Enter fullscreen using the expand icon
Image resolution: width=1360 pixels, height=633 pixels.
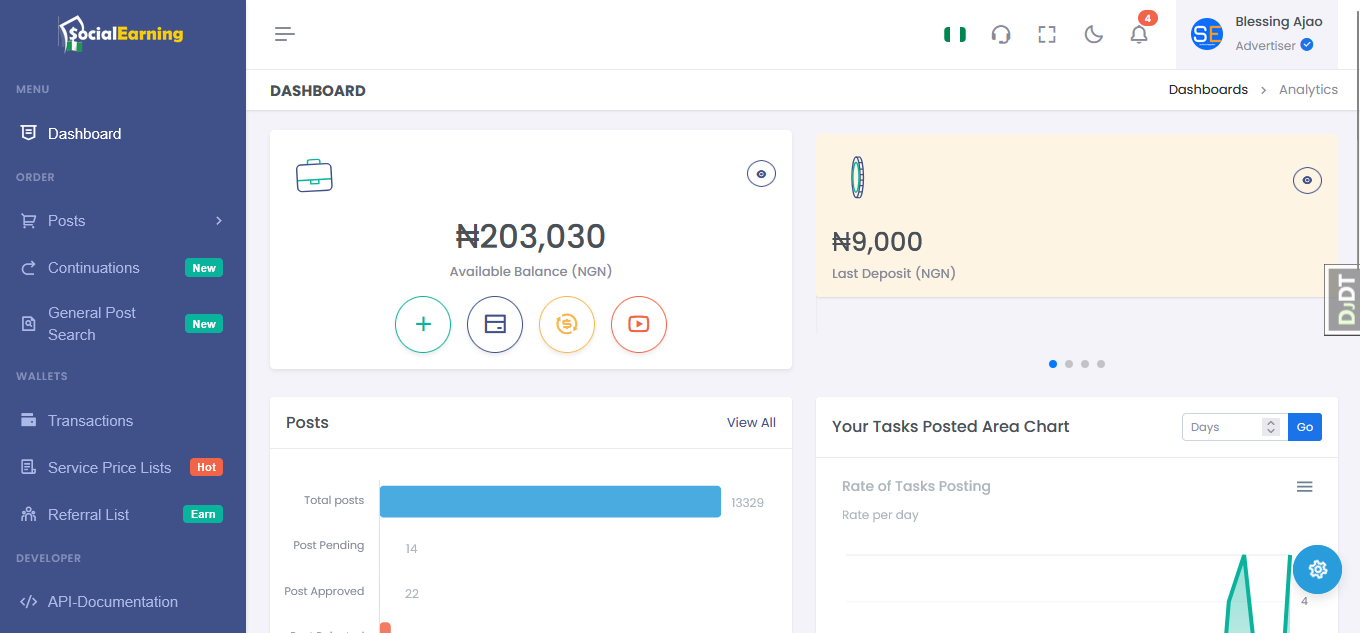point(1047,35)
